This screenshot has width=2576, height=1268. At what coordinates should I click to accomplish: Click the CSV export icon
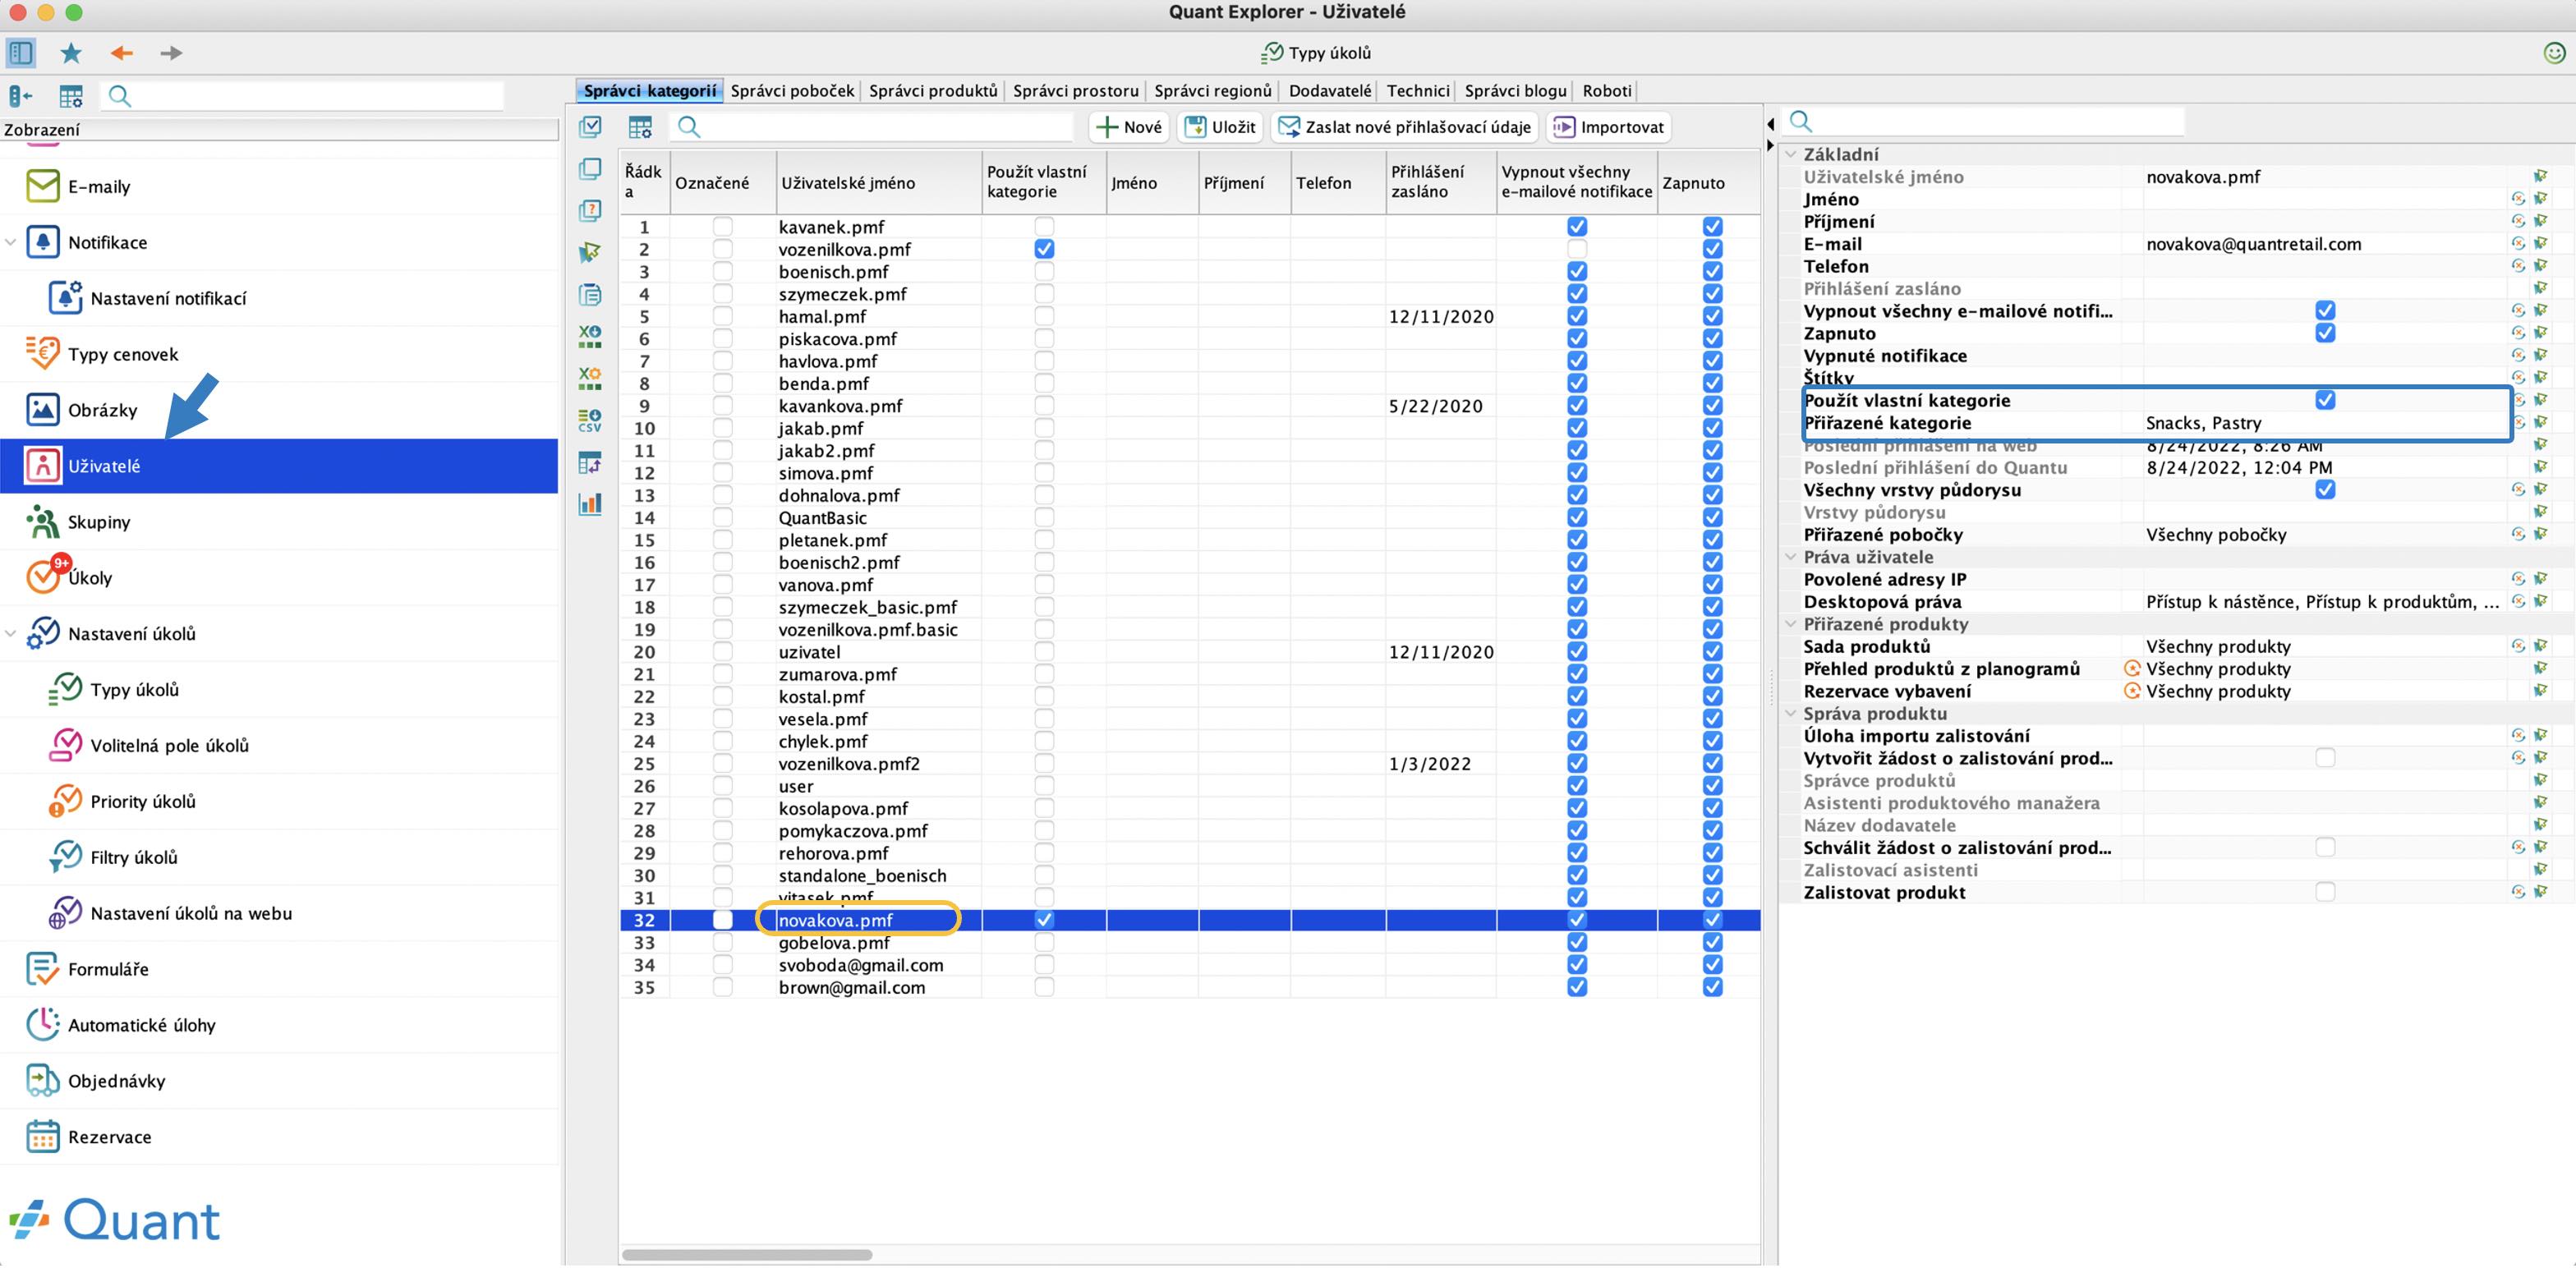pos(591,420)
